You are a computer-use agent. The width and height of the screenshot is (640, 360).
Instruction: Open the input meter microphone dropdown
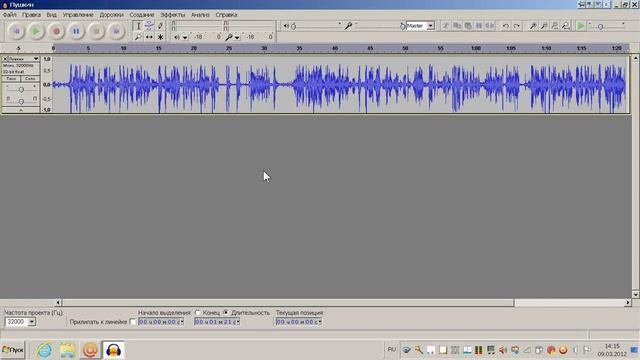pyautogui.click(x=237, y=37)
